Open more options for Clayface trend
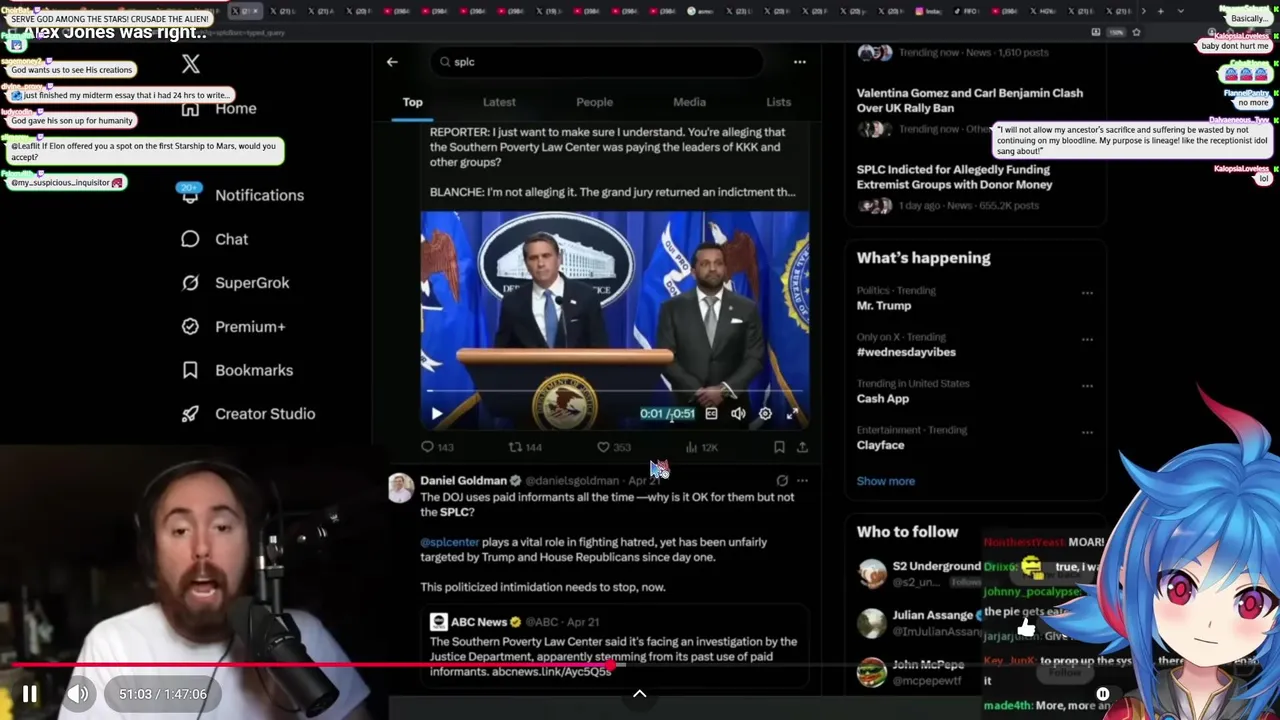The width and height of the screenshot is (1280, 720). click(x=1087, y=432)
